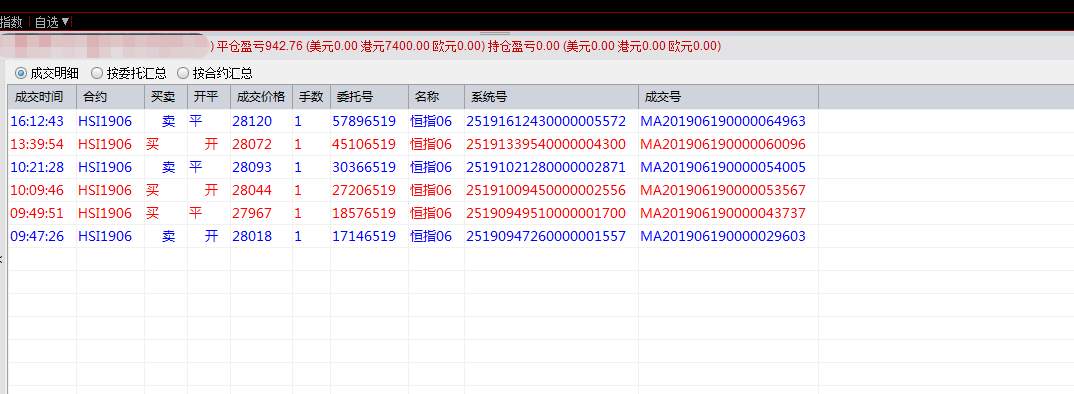Viewport: 1074px width, 394px height.
Task: Click the 合约 column header
Action: (110, 97)
